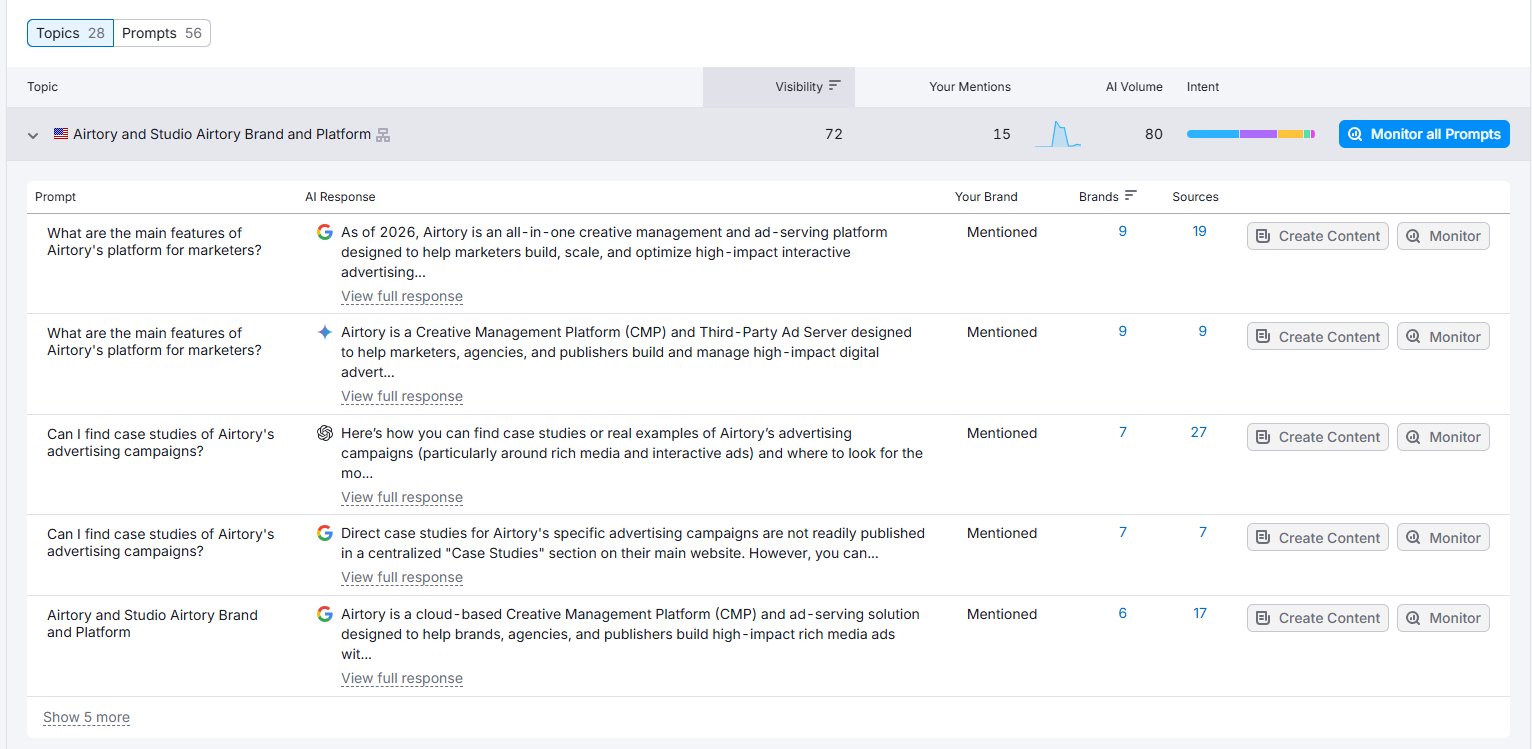Click the Intent color distribution bar
Viewport: 1532px width, 749px height.
pos(1251,134)
